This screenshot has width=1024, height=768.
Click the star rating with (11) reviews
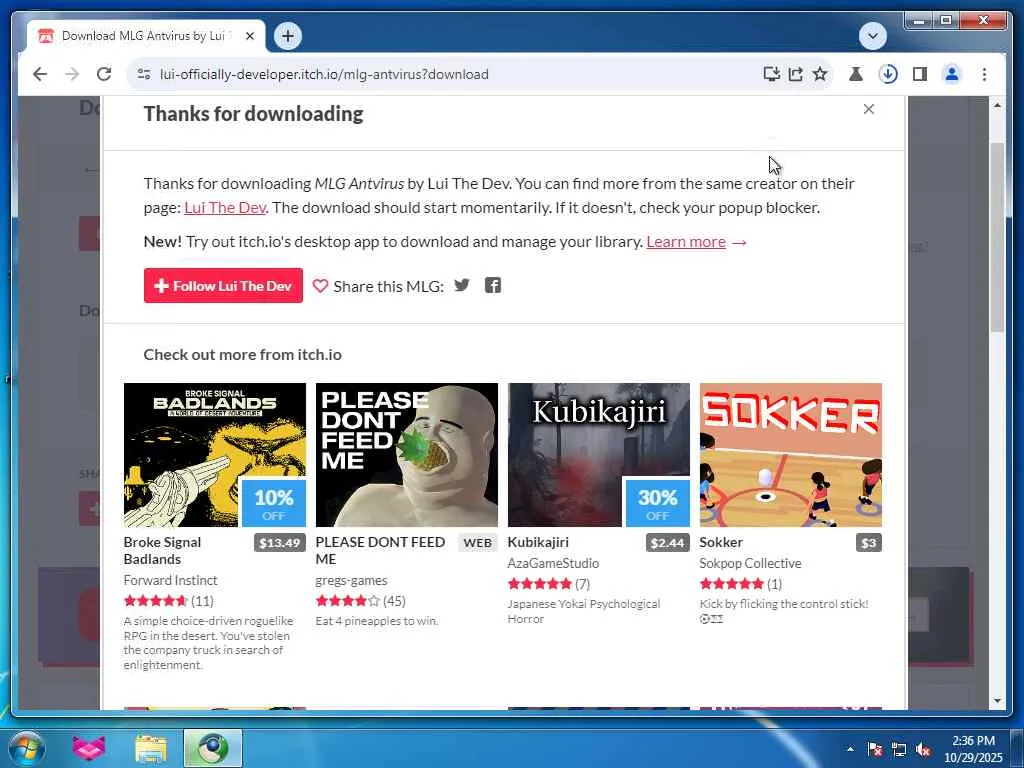point(168,601)
